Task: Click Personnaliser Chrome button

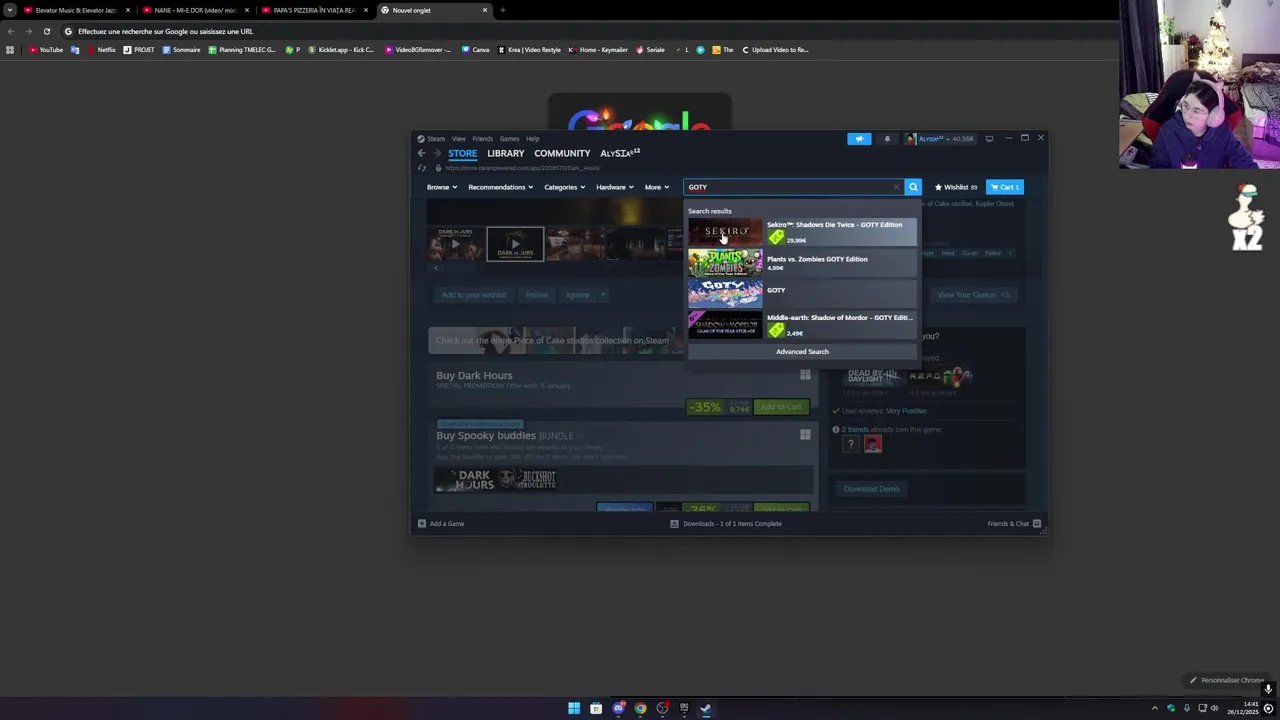Action: (1227, 680)
